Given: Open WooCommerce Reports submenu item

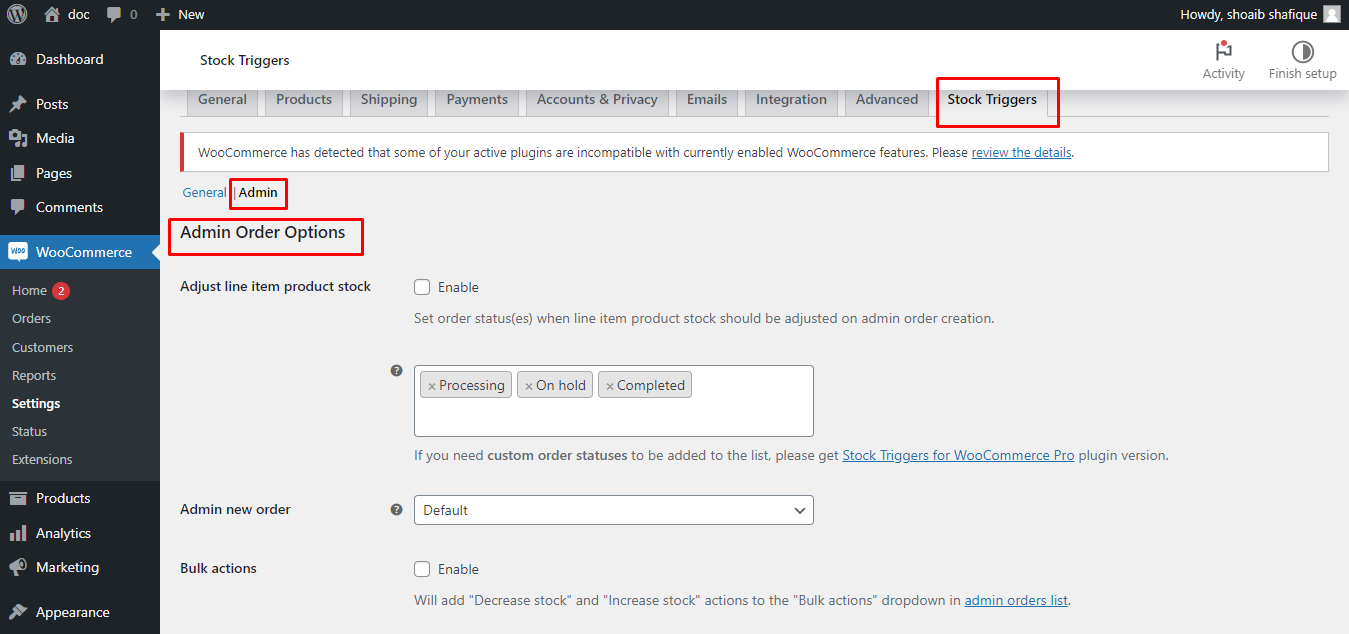Looking at the screenshot, I should [34, 375].
